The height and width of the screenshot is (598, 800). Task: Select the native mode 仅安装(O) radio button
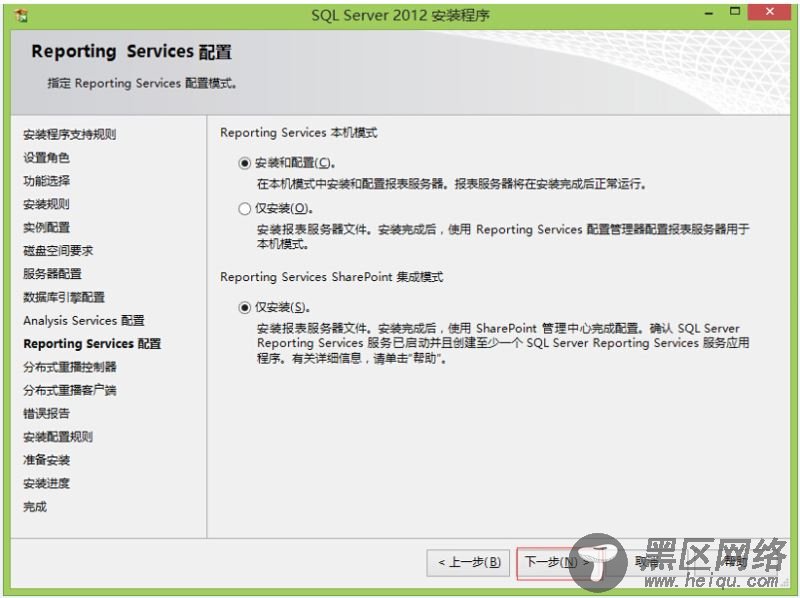tap(244, 208)
